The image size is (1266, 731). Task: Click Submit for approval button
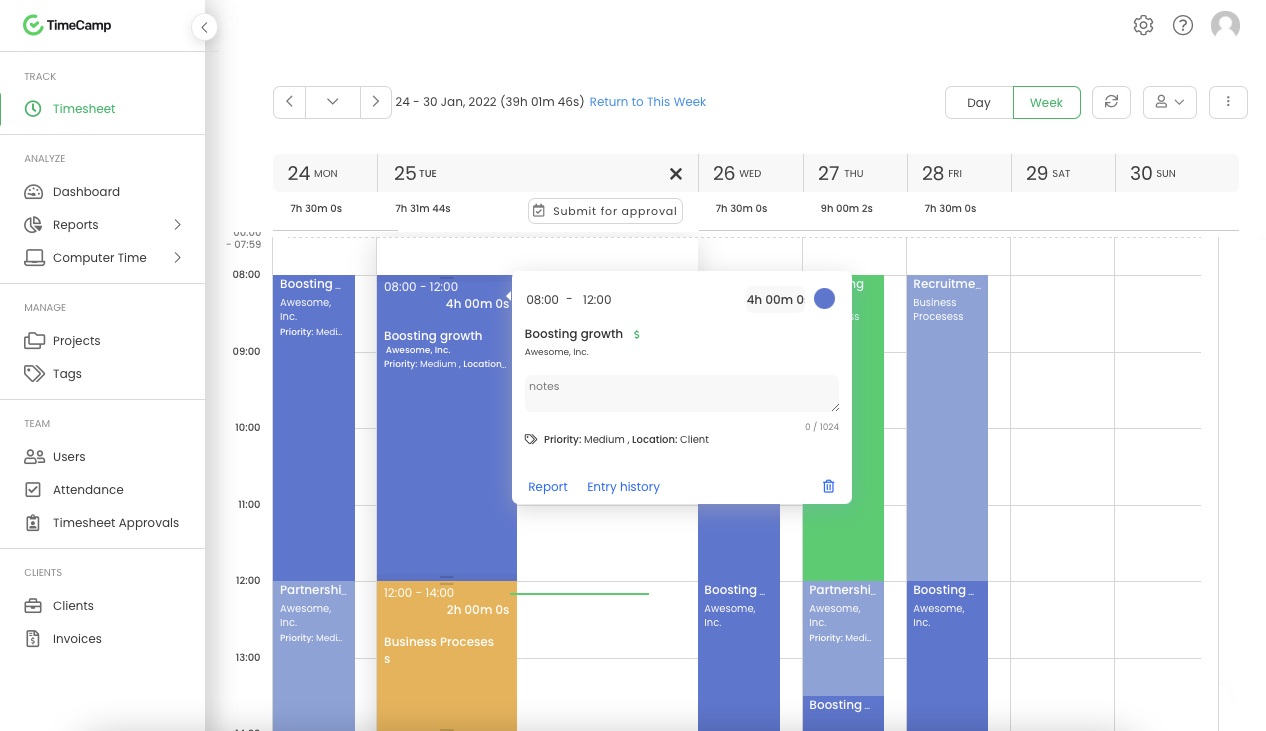pos(605,211)
